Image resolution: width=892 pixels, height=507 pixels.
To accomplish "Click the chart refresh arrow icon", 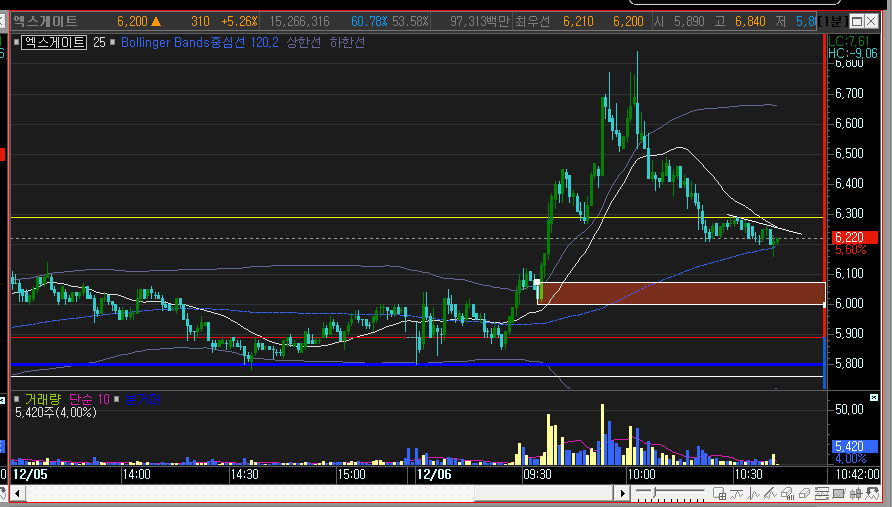I will (x=872, y=493).
